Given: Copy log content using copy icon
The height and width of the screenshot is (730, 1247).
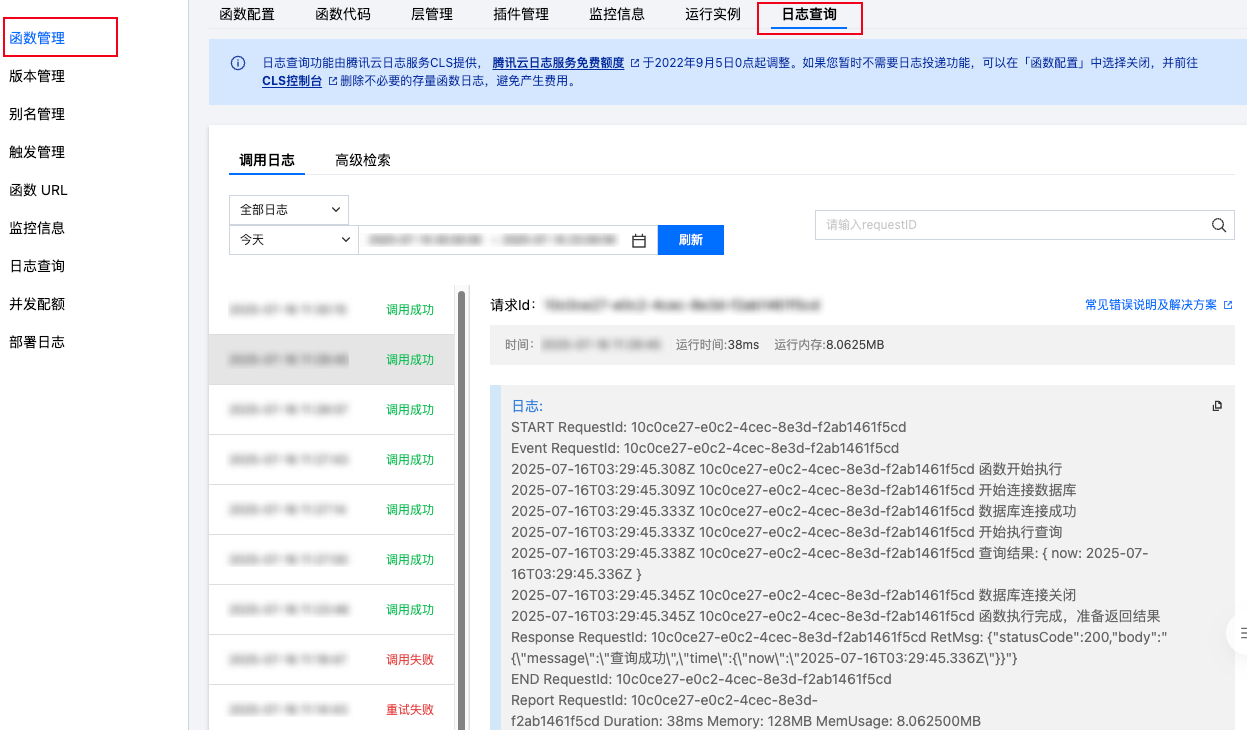Looking at the screenshot, I should tap(1217, 406).
